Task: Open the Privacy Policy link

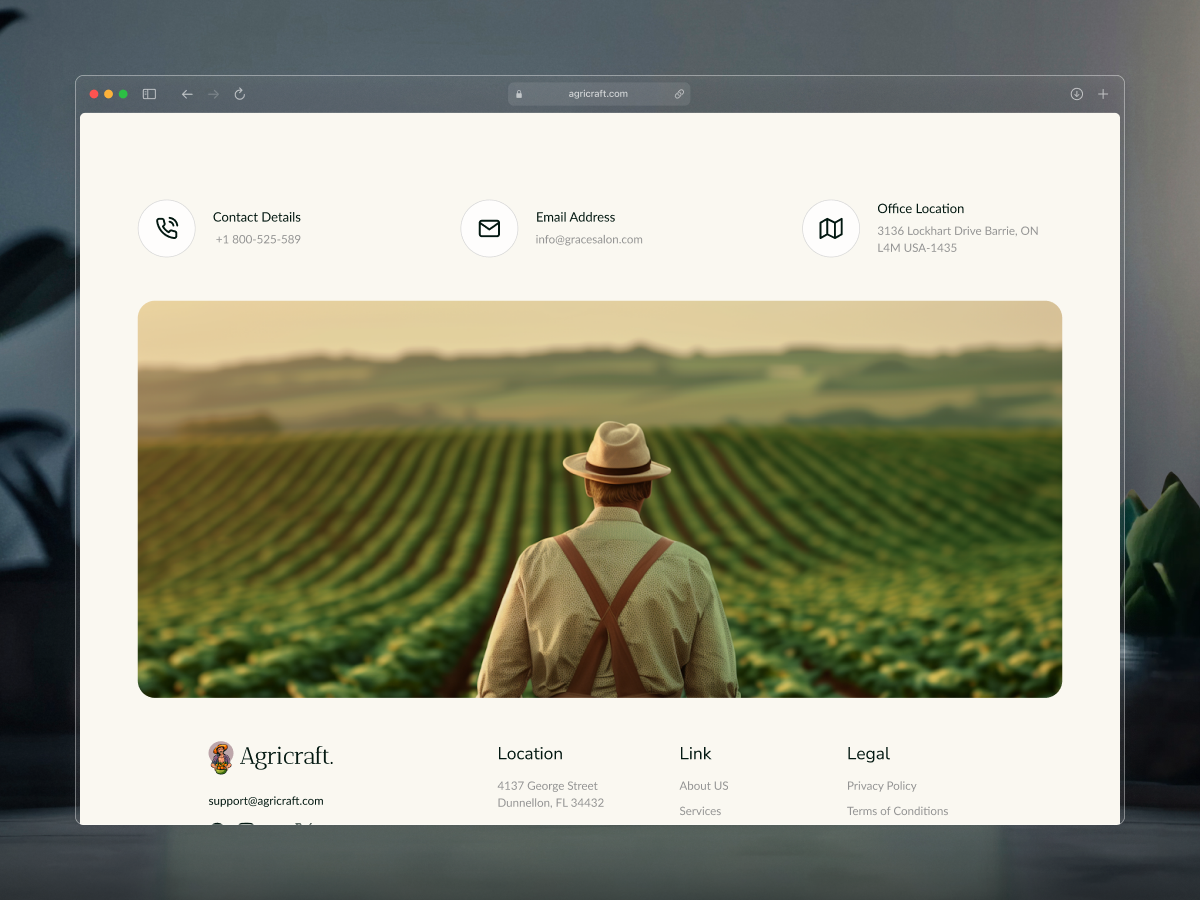Action: [x=881, y=786]
